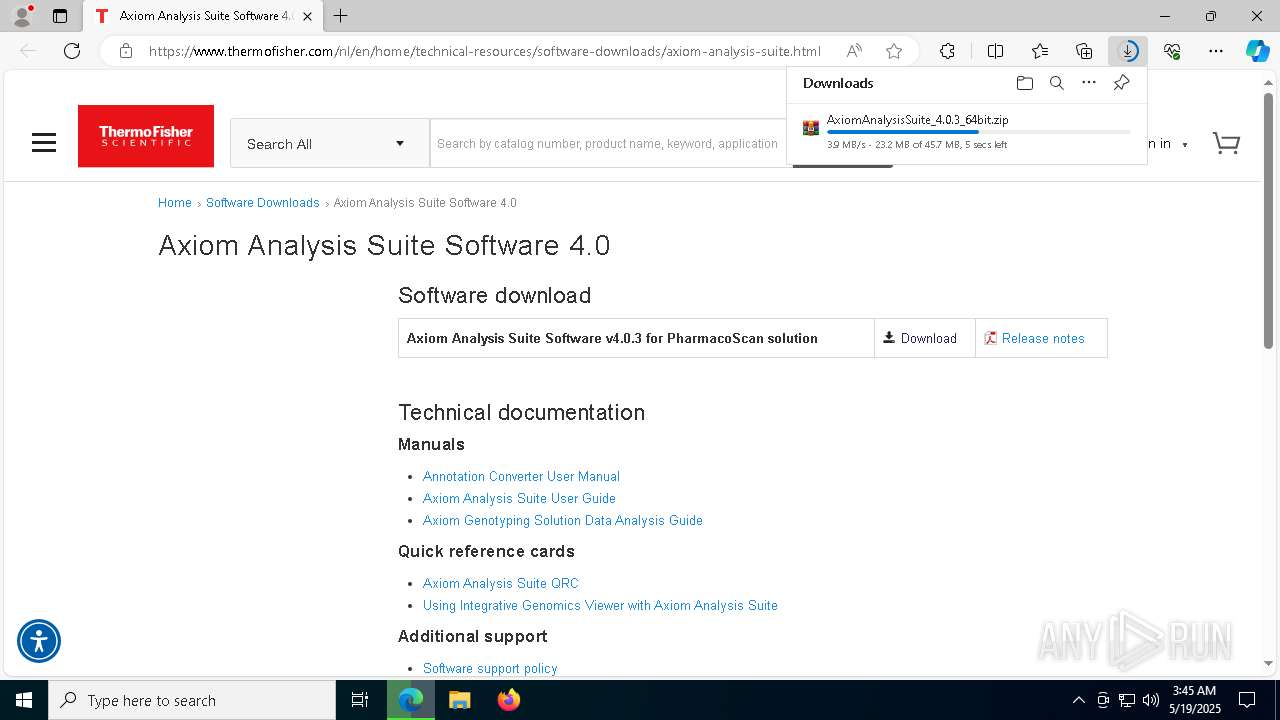Open the browser profile icon
Viewport: 1280px width, 720px height.
tap(21, 16)
